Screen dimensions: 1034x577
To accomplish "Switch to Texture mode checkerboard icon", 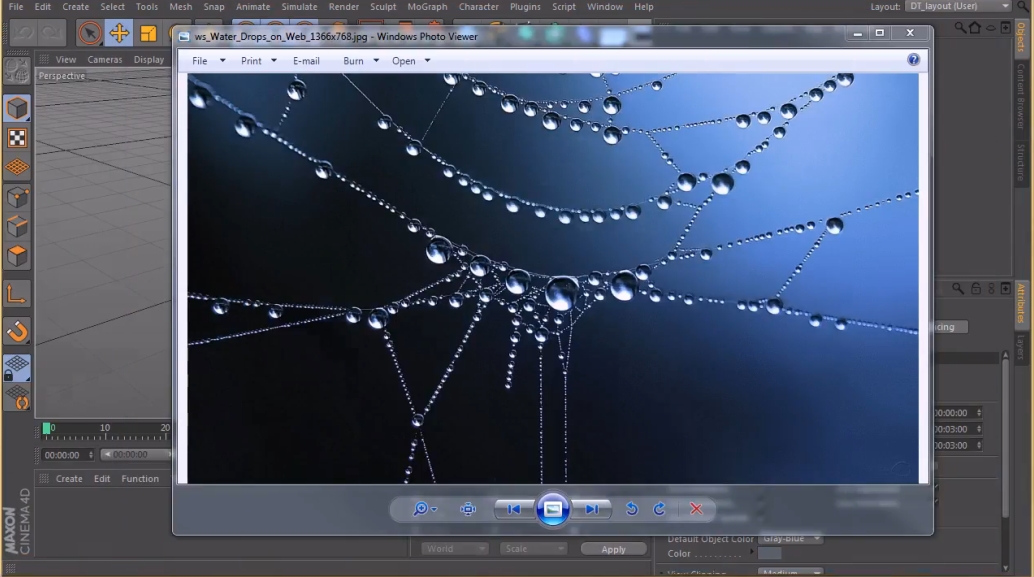I will tap(17, 138).
